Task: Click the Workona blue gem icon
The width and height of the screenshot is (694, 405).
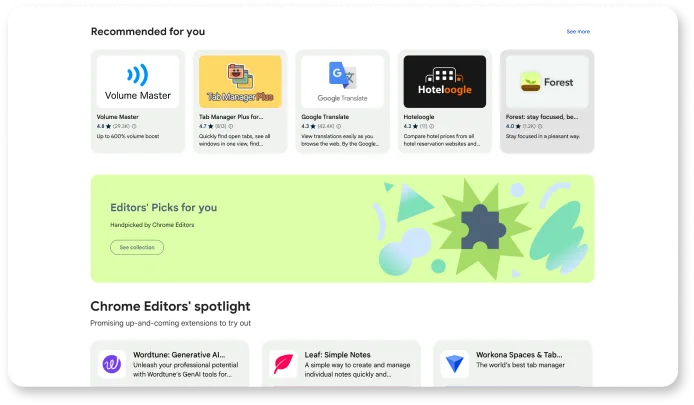Action: [x=455, y=364]
